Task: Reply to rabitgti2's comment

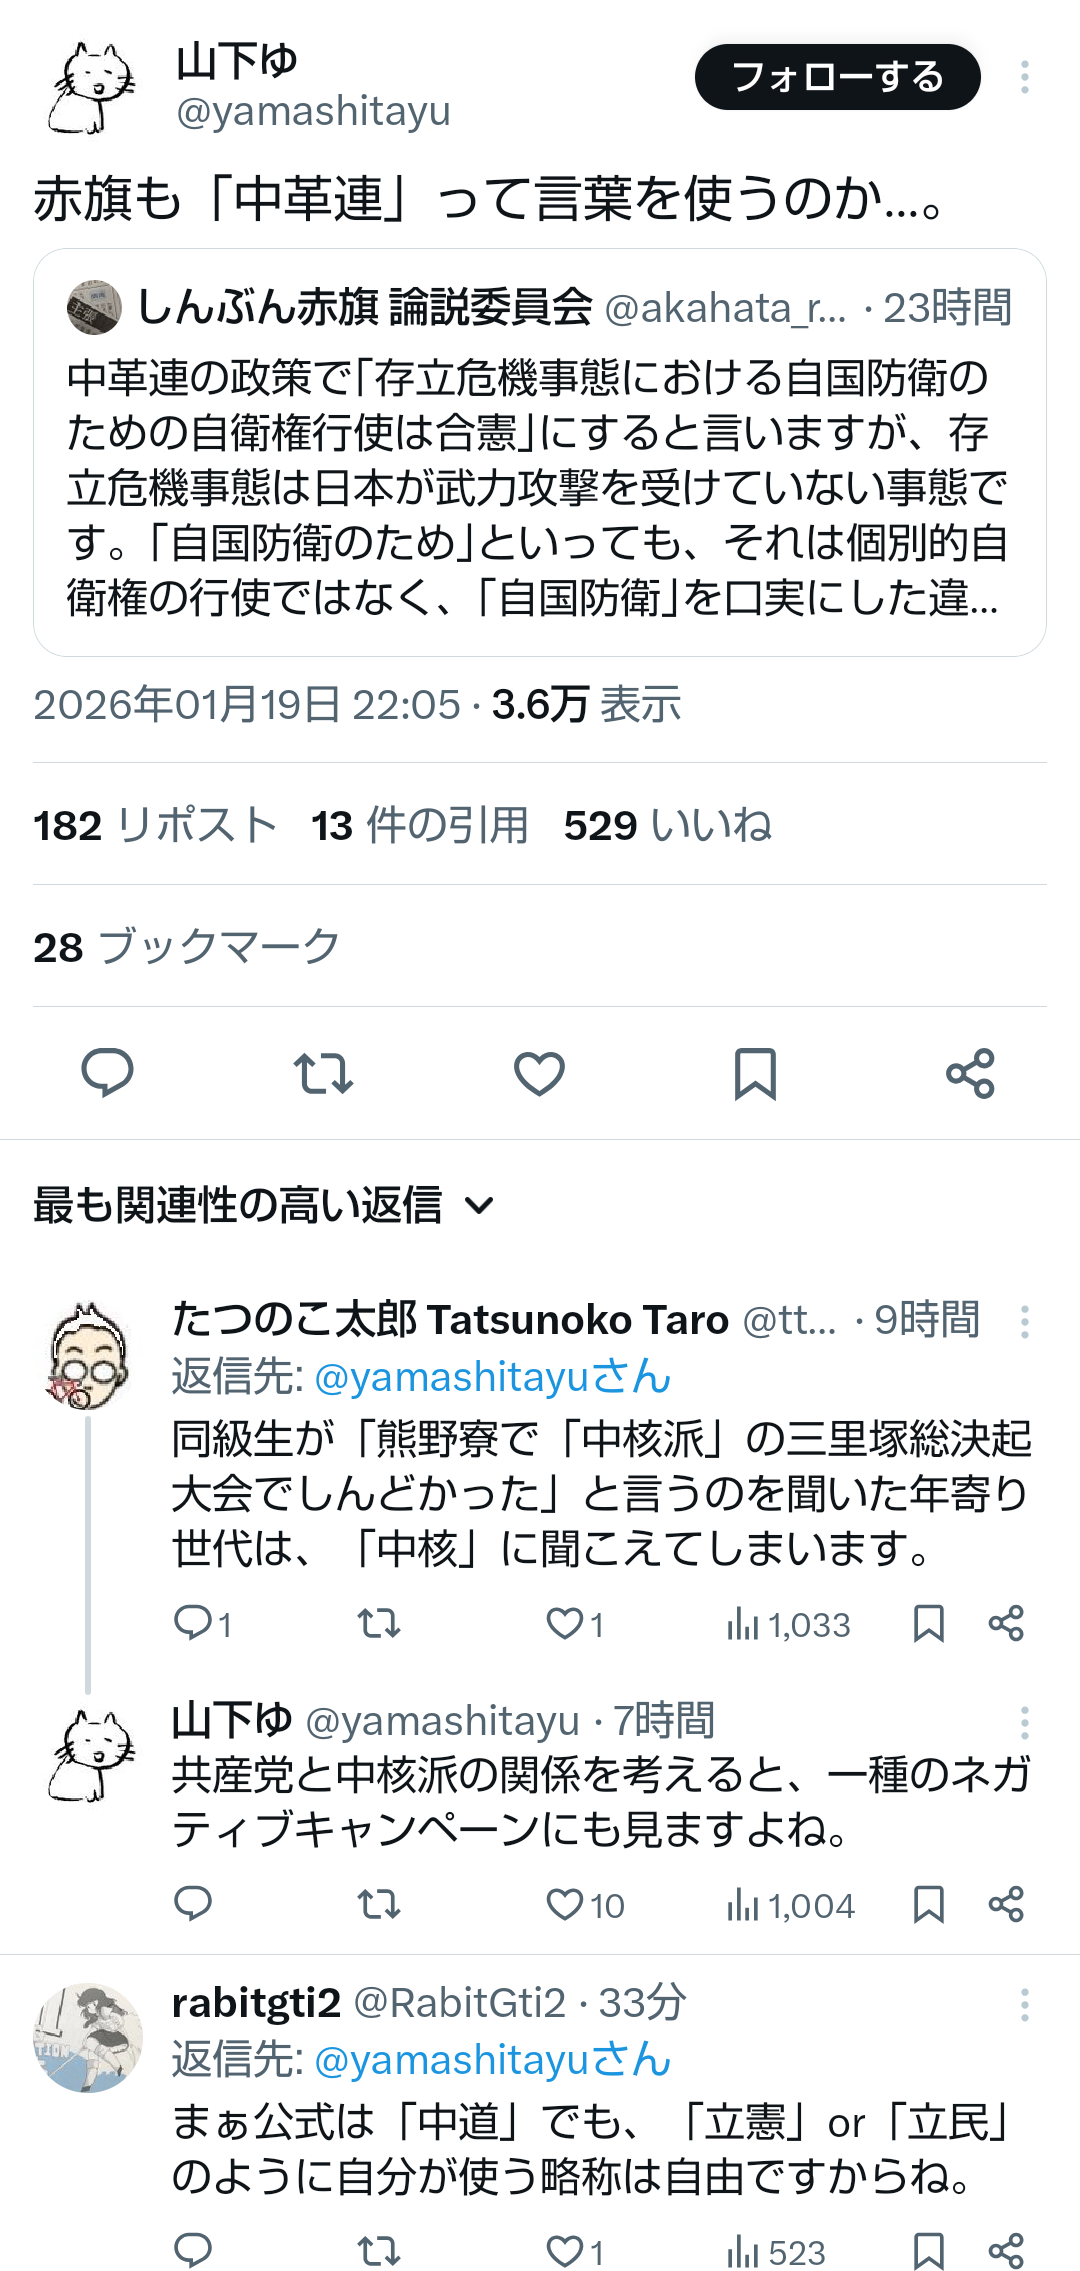Action: [x=193, y=2251]
